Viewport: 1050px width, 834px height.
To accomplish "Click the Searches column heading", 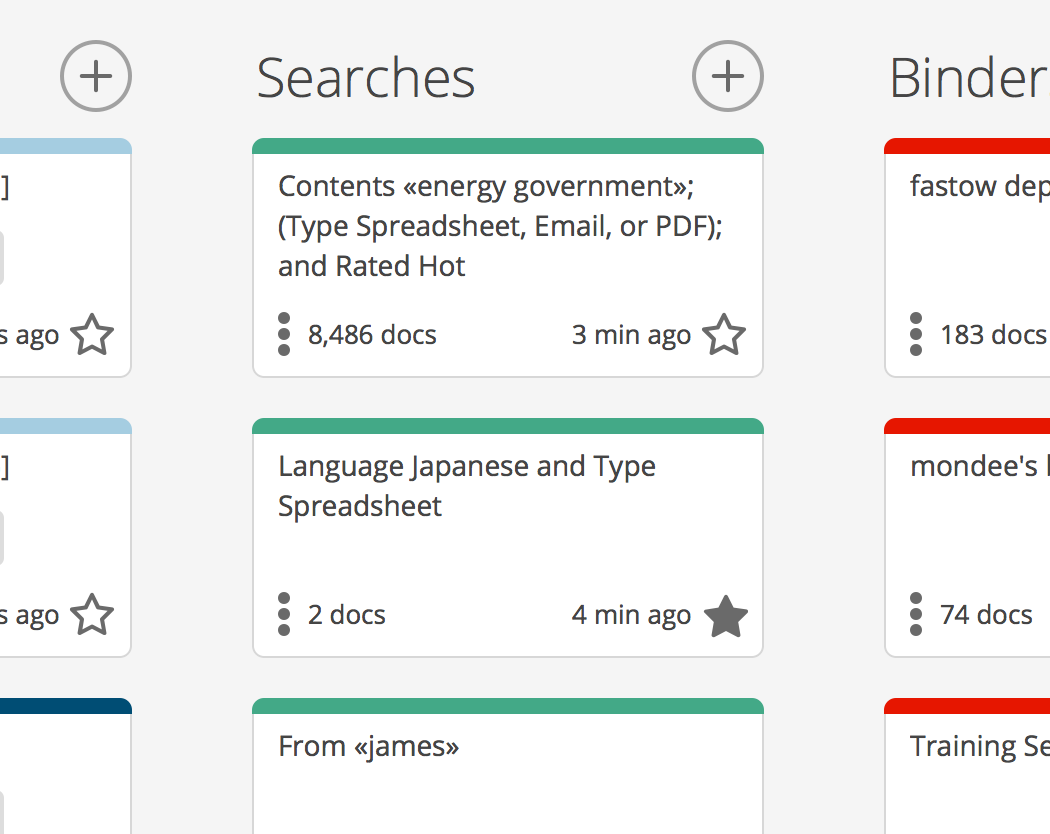I will click(x=366, y=78).
